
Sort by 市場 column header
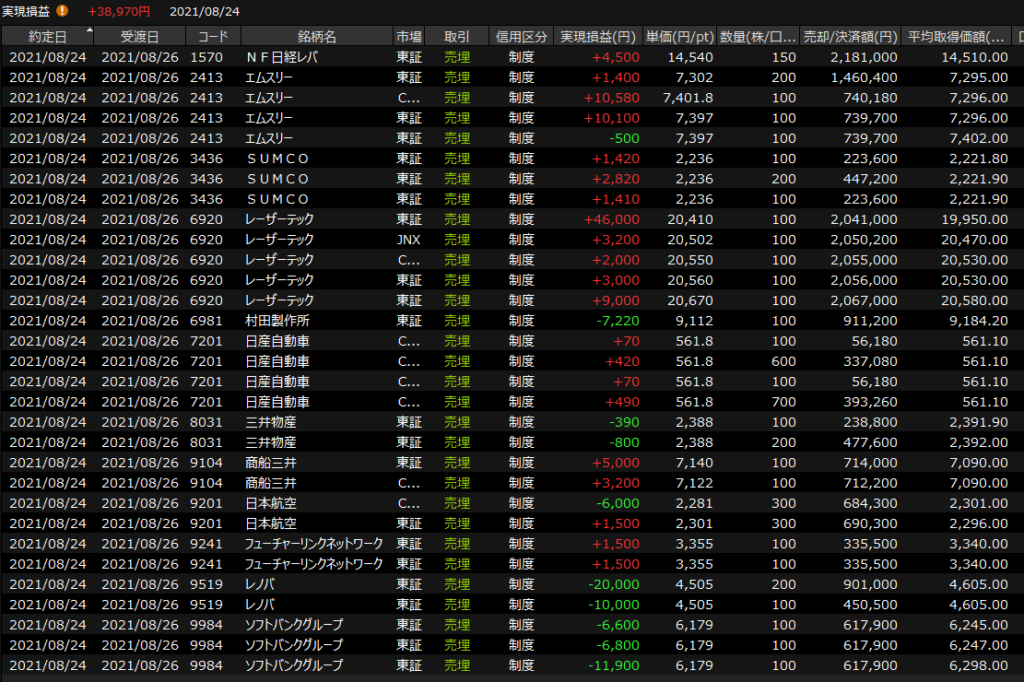[x=409, y=37]
